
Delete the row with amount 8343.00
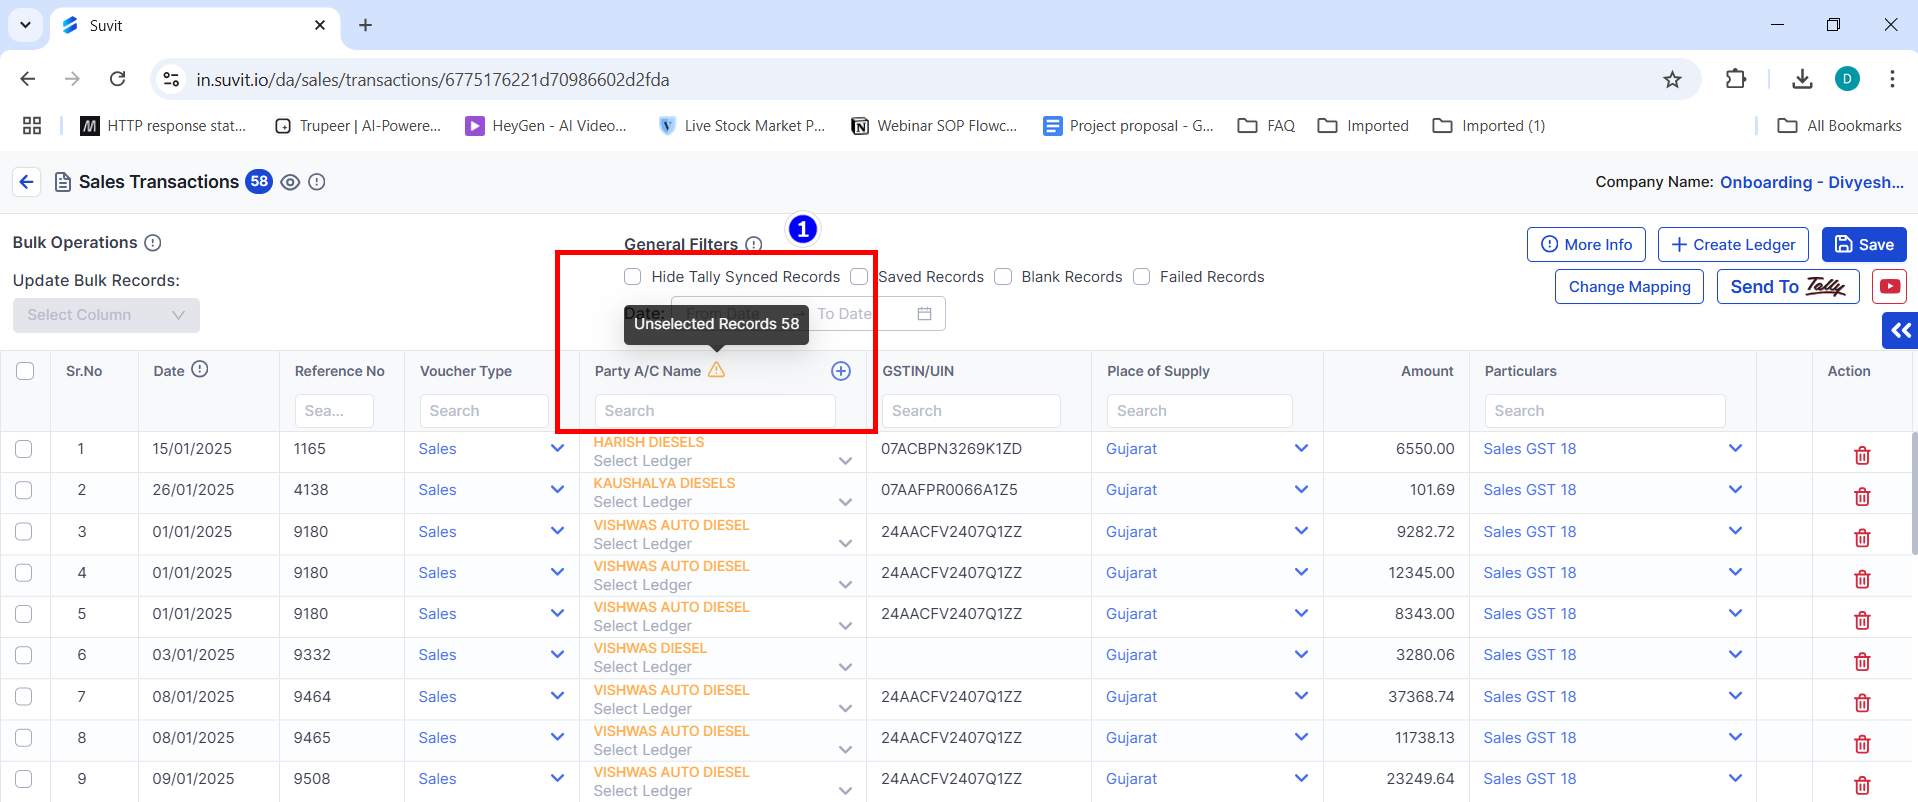click(x=1862, y=621)
